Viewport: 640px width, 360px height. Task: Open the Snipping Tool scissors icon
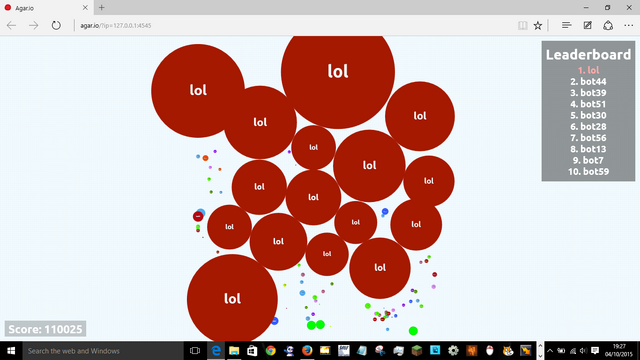pyautogui.click(x=380, y=351)
